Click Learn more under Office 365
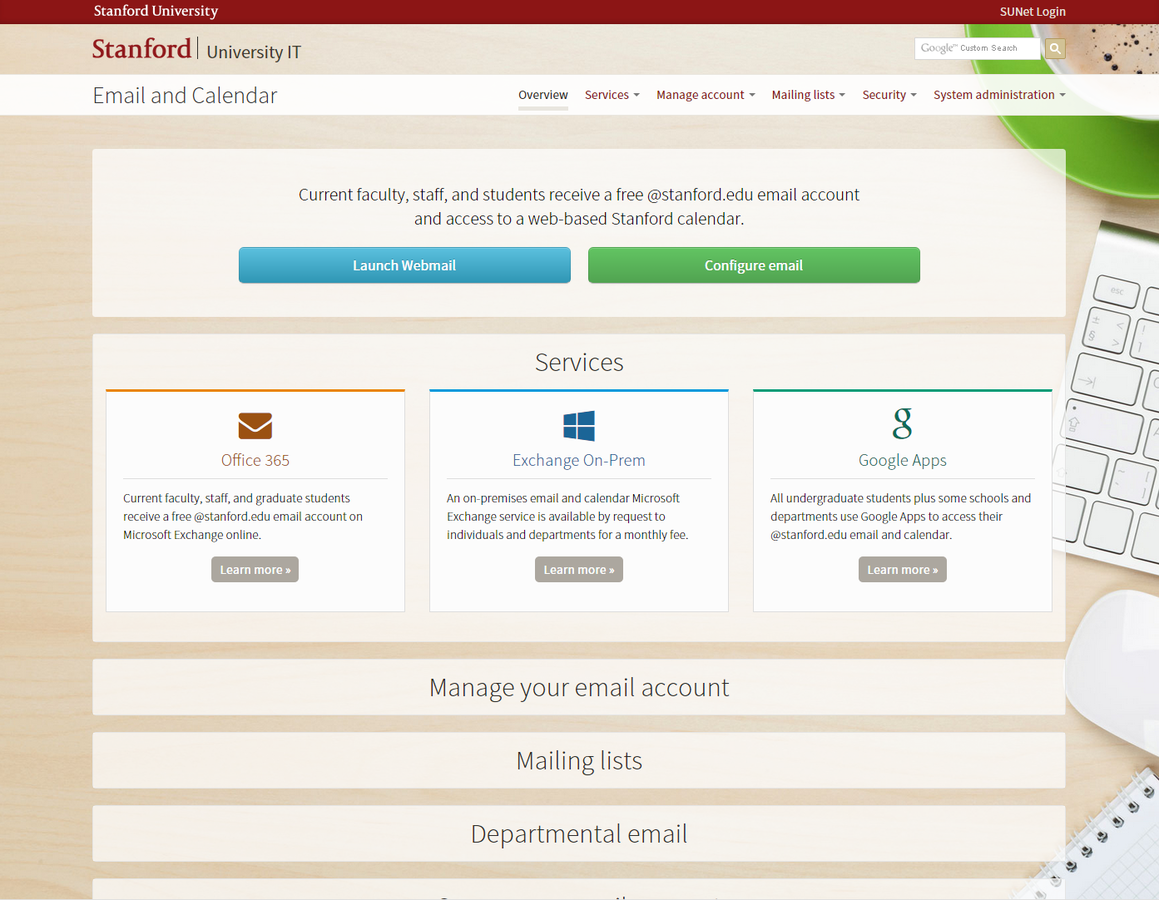1159x900 pixels. coord(255,570)
